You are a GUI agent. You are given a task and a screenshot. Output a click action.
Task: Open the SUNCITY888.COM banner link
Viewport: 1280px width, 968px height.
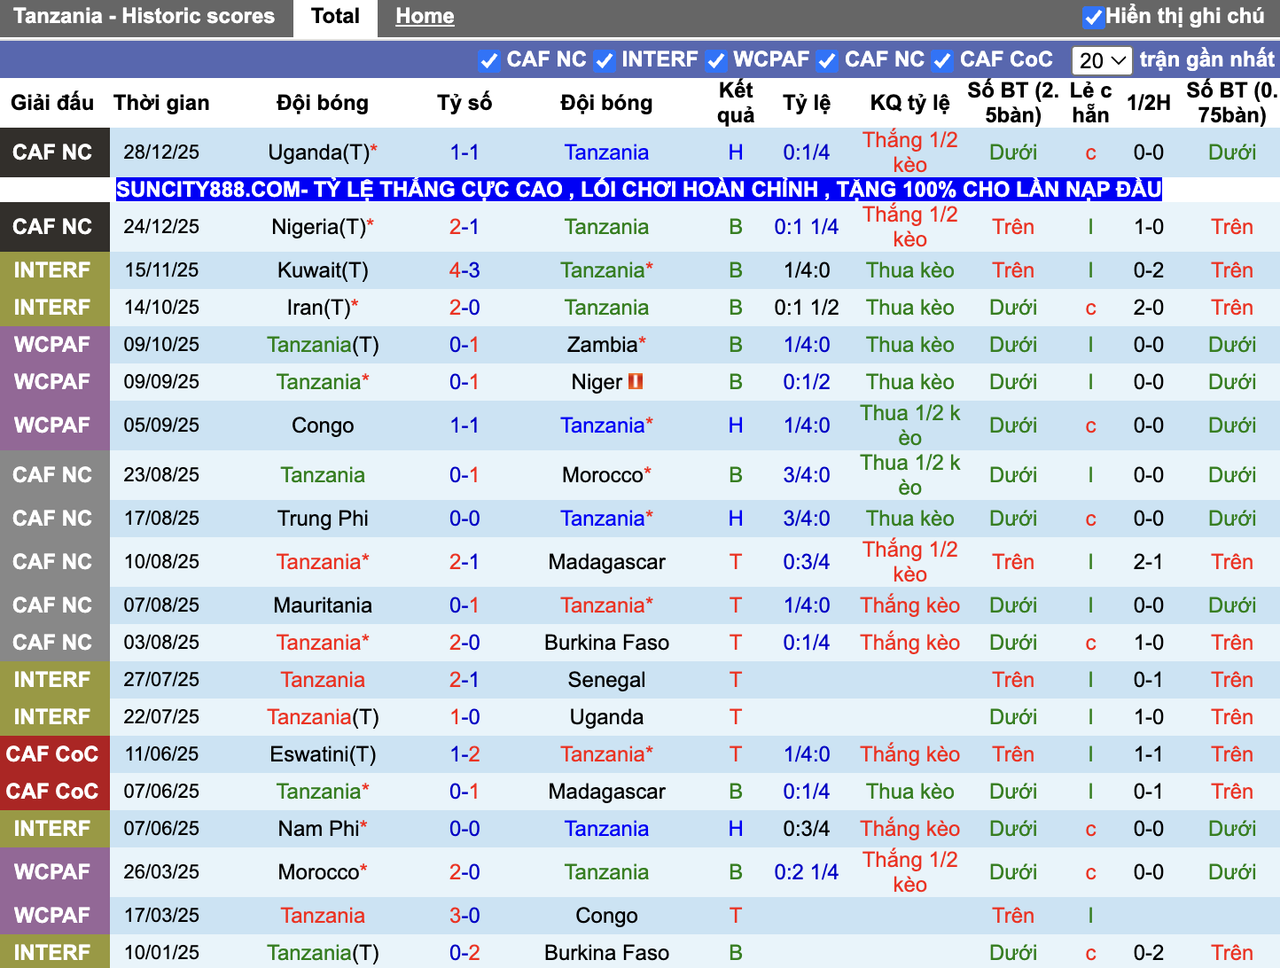click(639, 189)
